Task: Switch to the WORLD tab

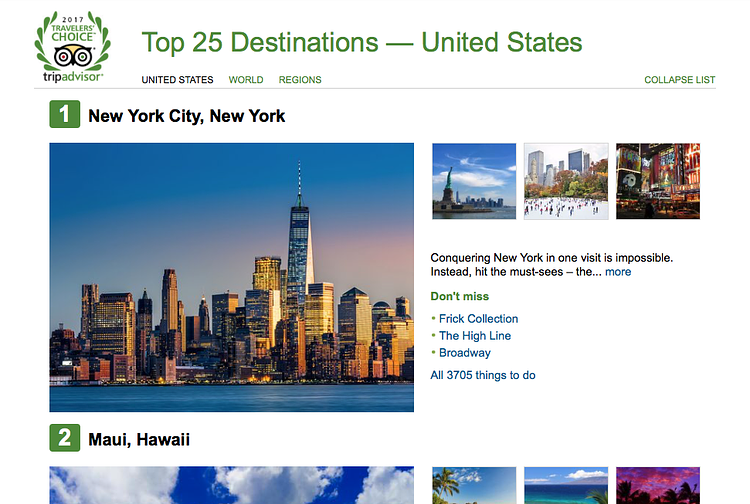Action: click(x=246, y=80)
